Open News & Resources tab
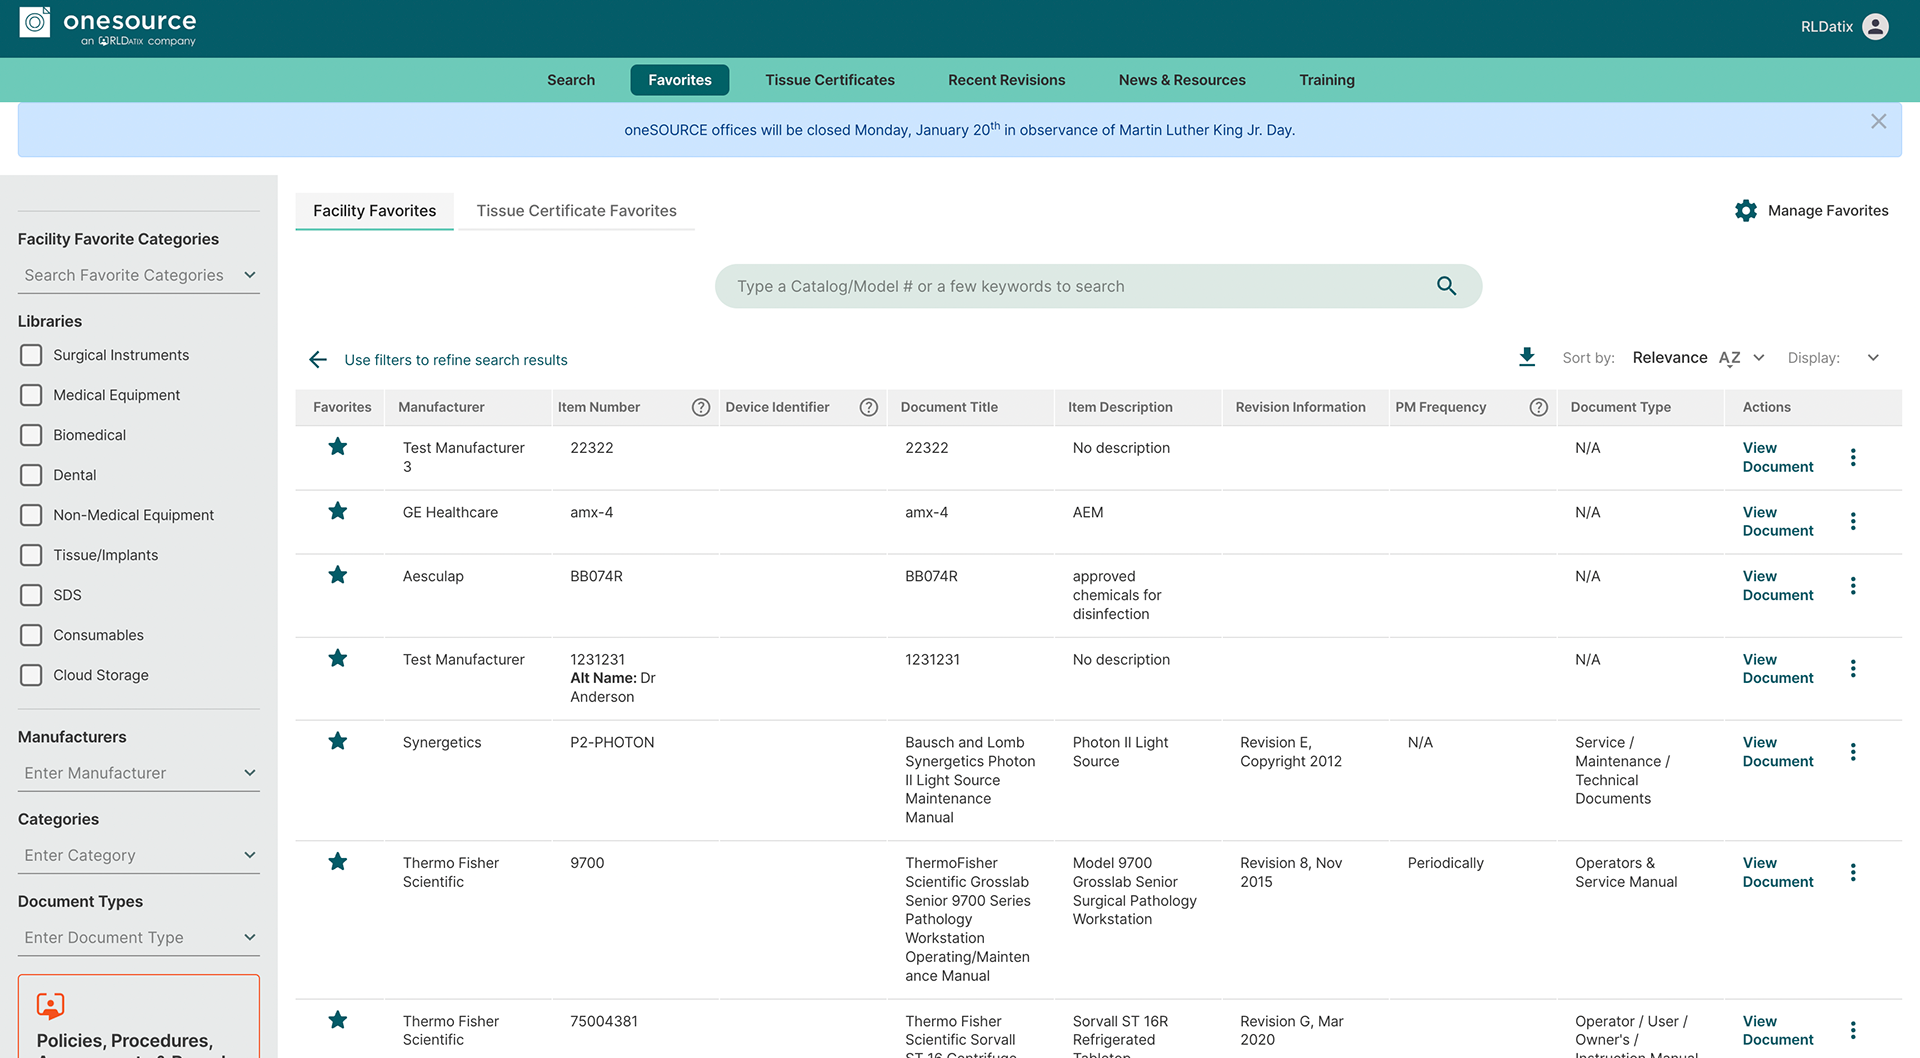 coord(1182,80)
